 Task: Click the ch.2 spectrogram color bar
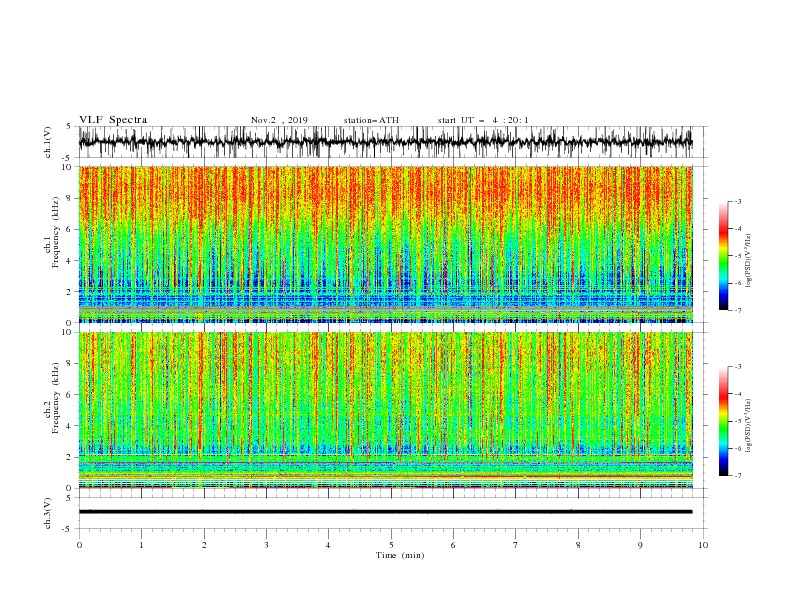724,421
